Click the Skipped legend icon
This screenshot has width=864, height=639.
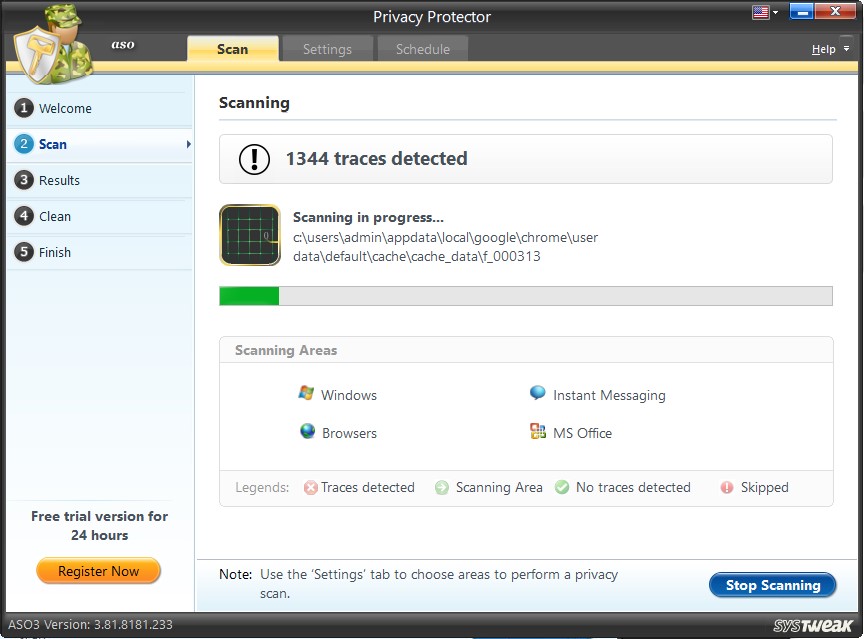[x=725, y=488]
